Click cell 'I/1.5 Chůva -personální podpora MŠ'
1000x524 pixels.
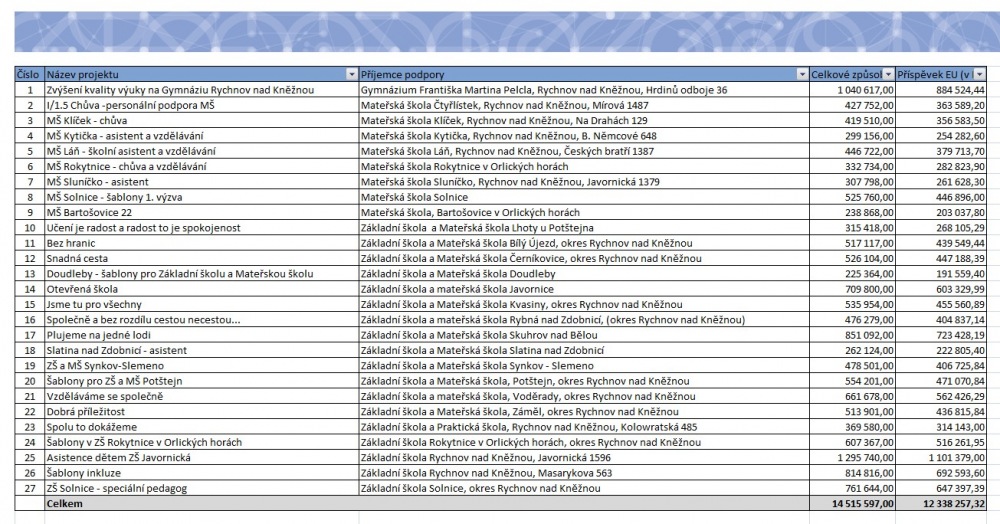(x=202, y=105)
